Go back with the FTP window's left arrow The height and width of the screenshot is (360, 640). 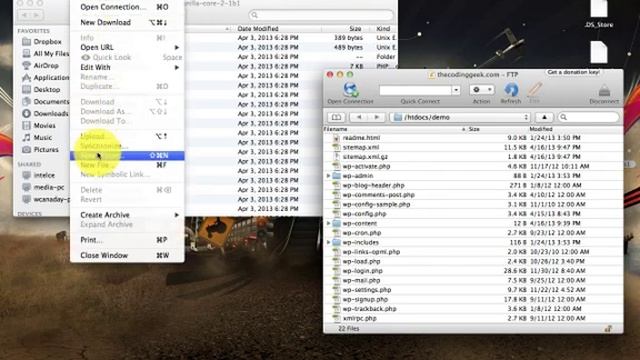click(359, 118)
